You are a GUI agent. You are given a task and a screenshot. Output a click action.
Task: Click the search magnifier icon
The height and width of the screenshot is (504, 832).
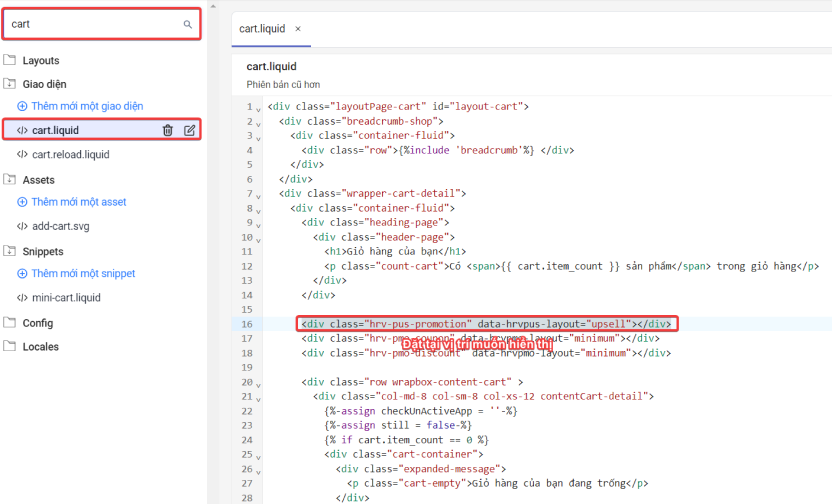(x=187, y=24)
